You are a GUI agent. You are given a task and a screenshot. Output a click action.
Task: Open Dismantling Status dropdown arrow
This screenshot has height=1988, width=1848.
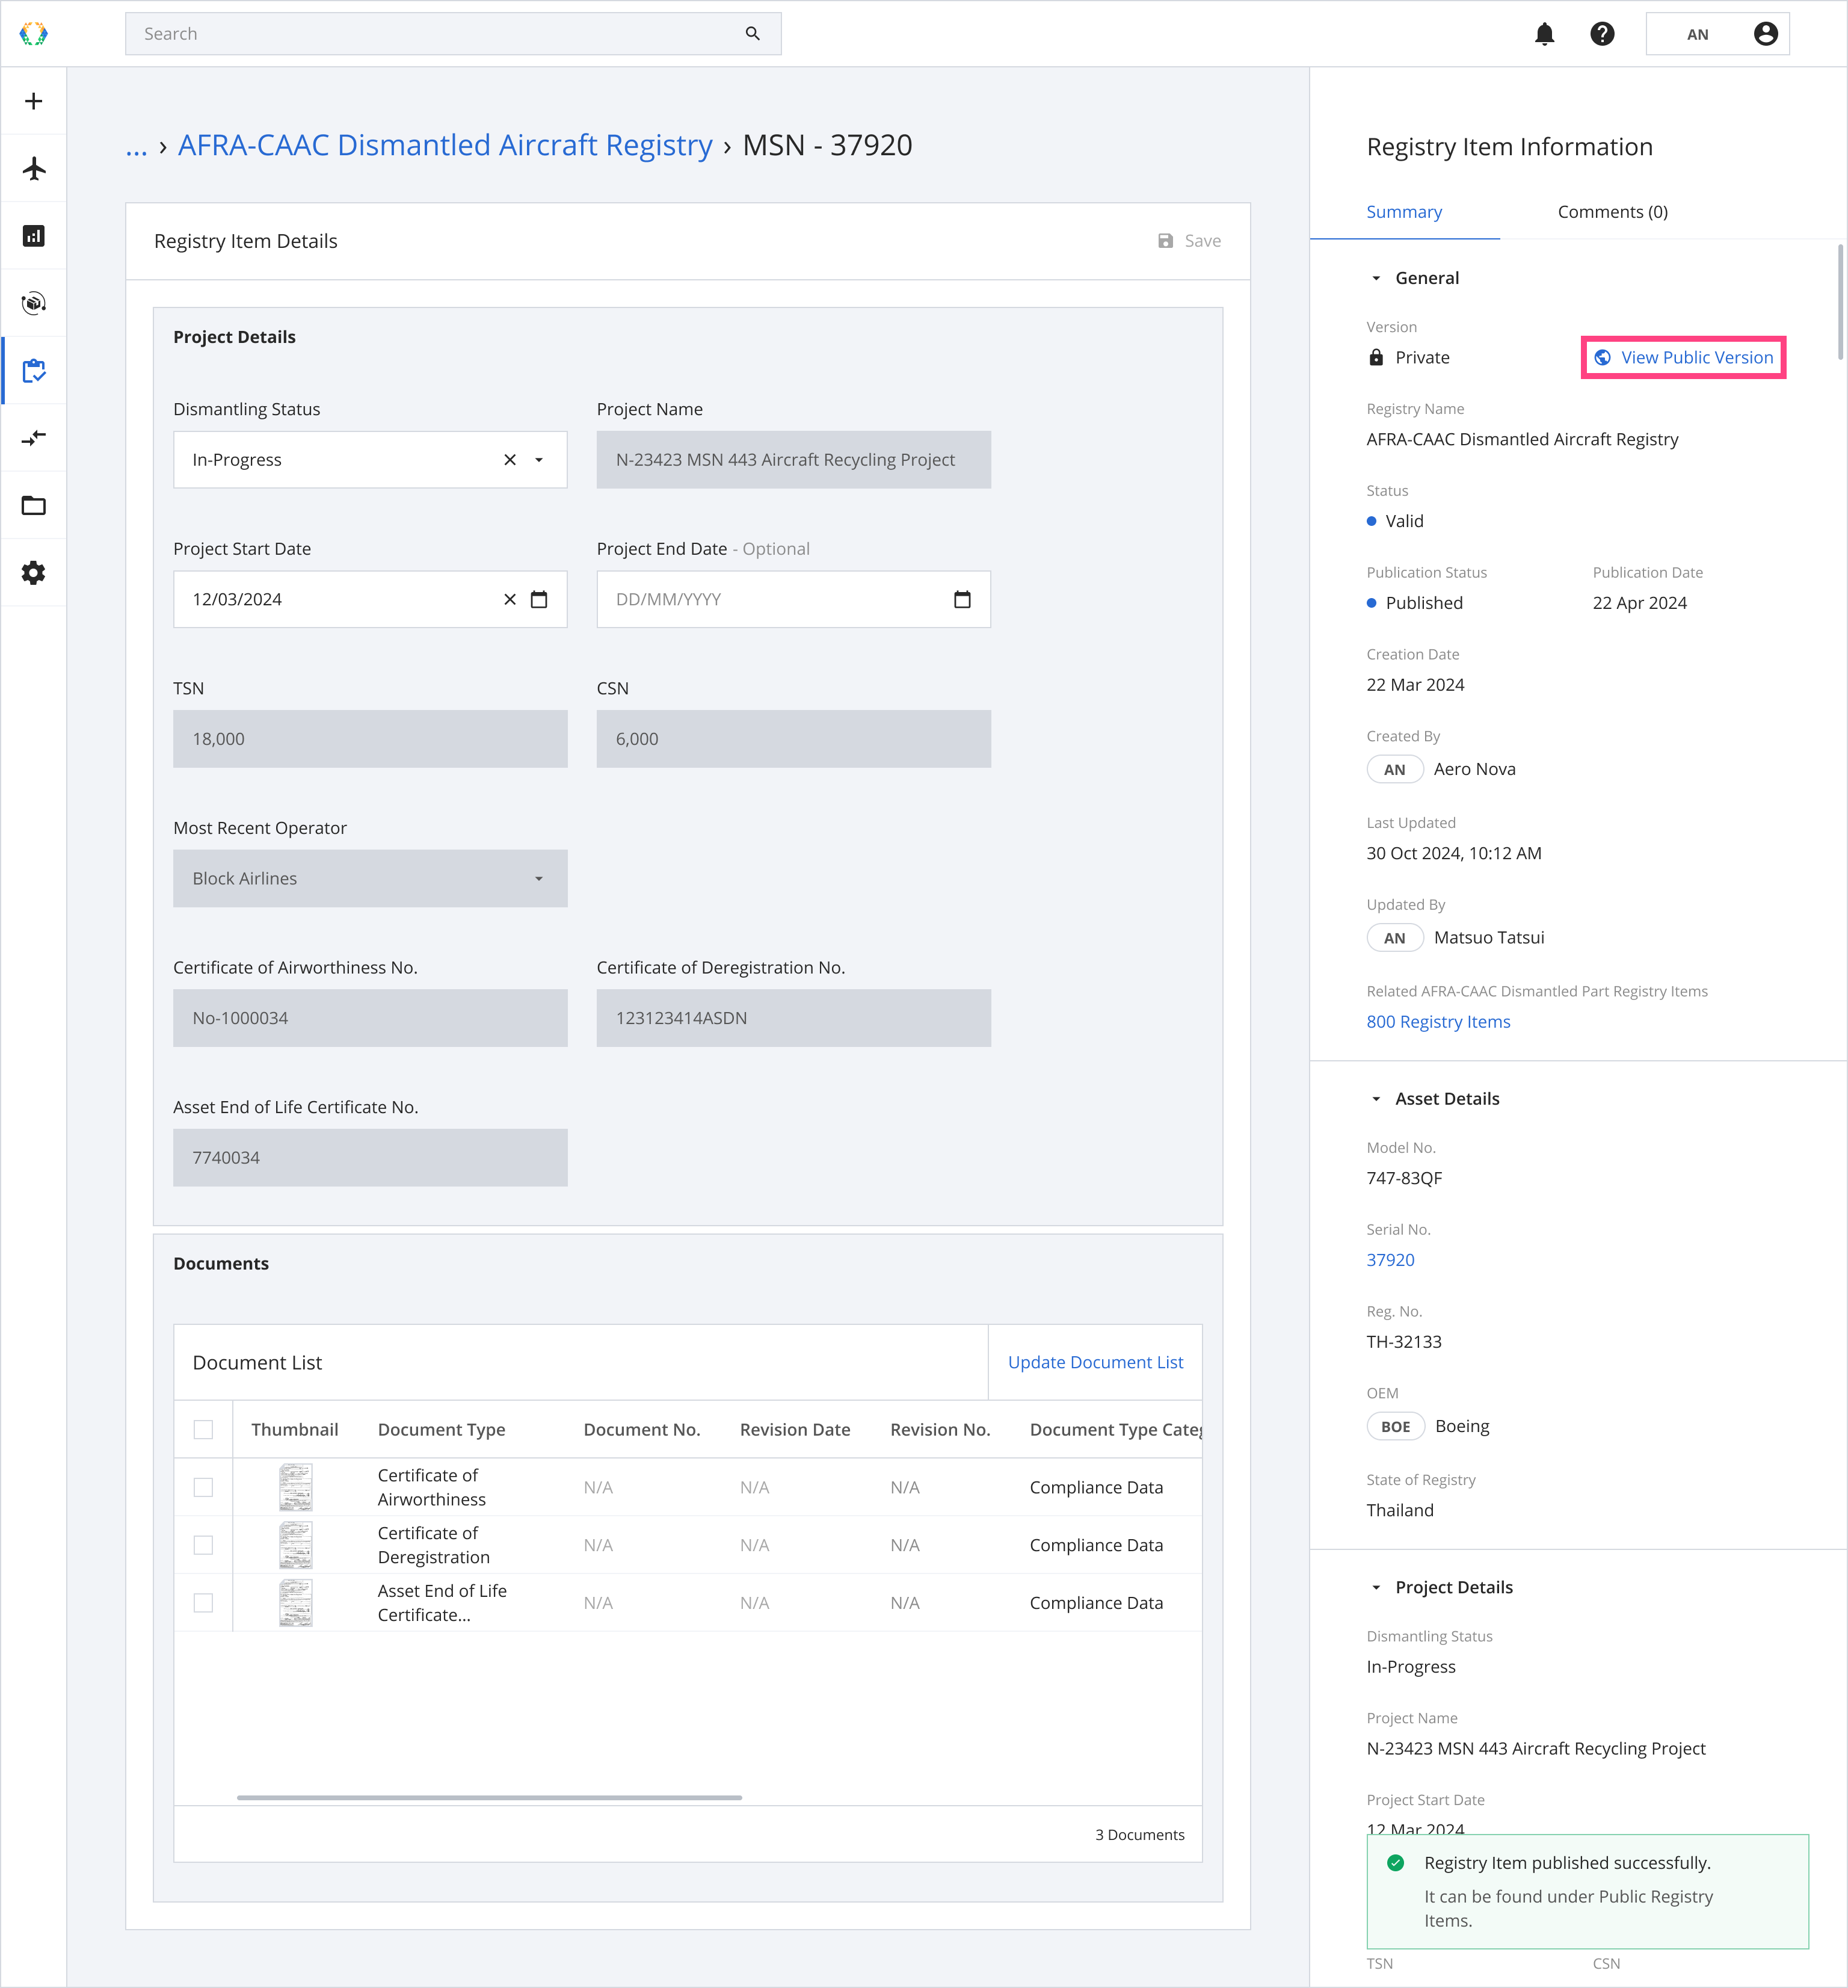click(539, 460)
